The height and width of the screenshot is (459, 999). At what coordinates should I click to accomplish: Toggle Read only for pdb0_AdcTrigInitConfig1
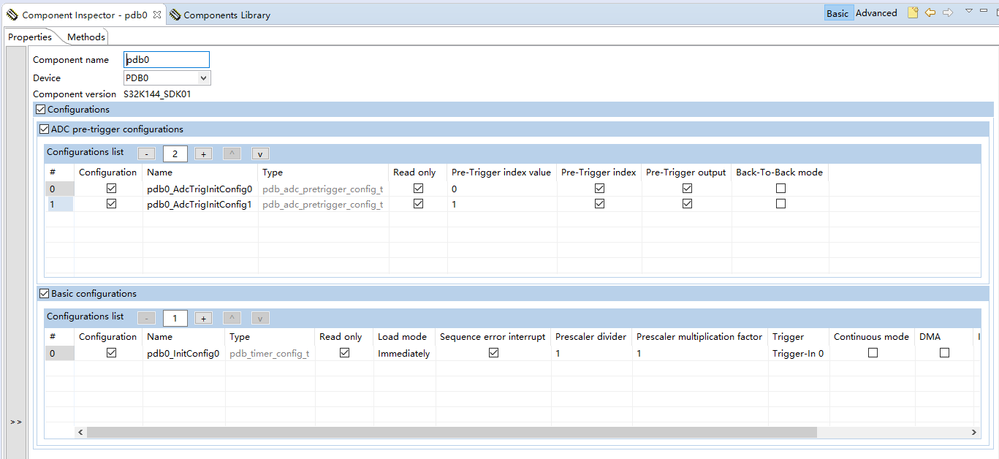click(418, 204)
